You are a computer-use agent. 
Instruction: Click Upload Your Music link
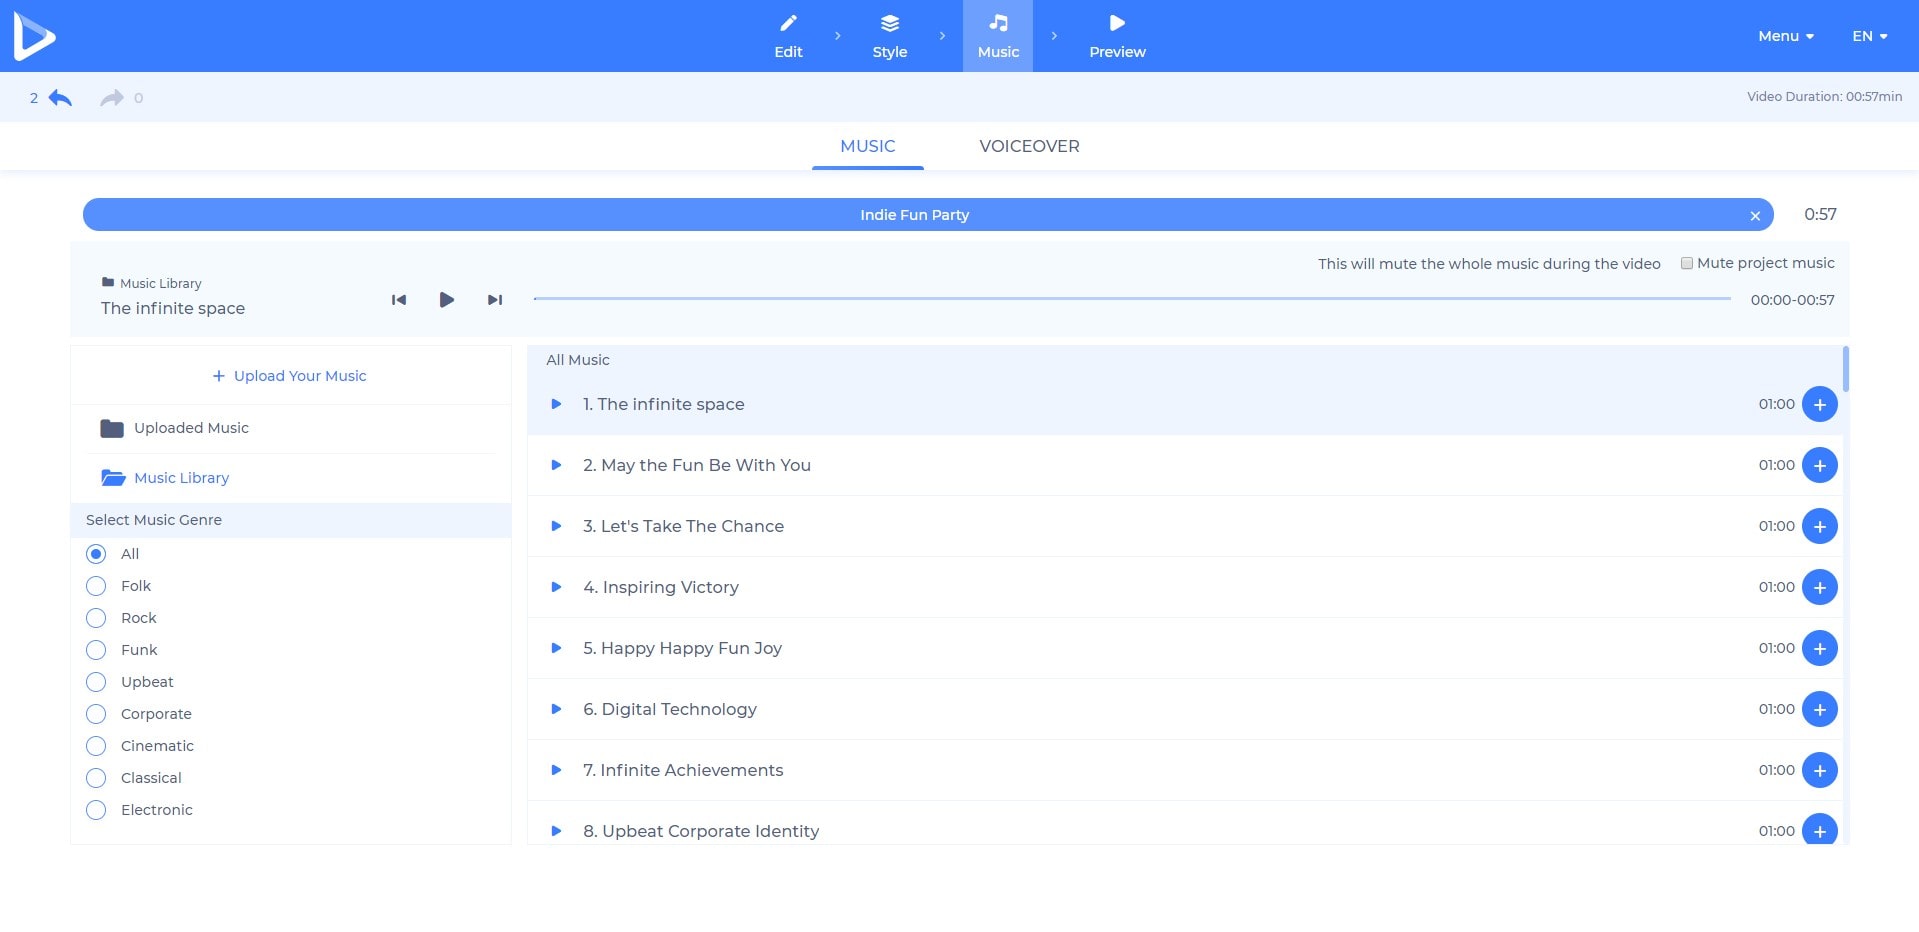(x=290, y=376)
